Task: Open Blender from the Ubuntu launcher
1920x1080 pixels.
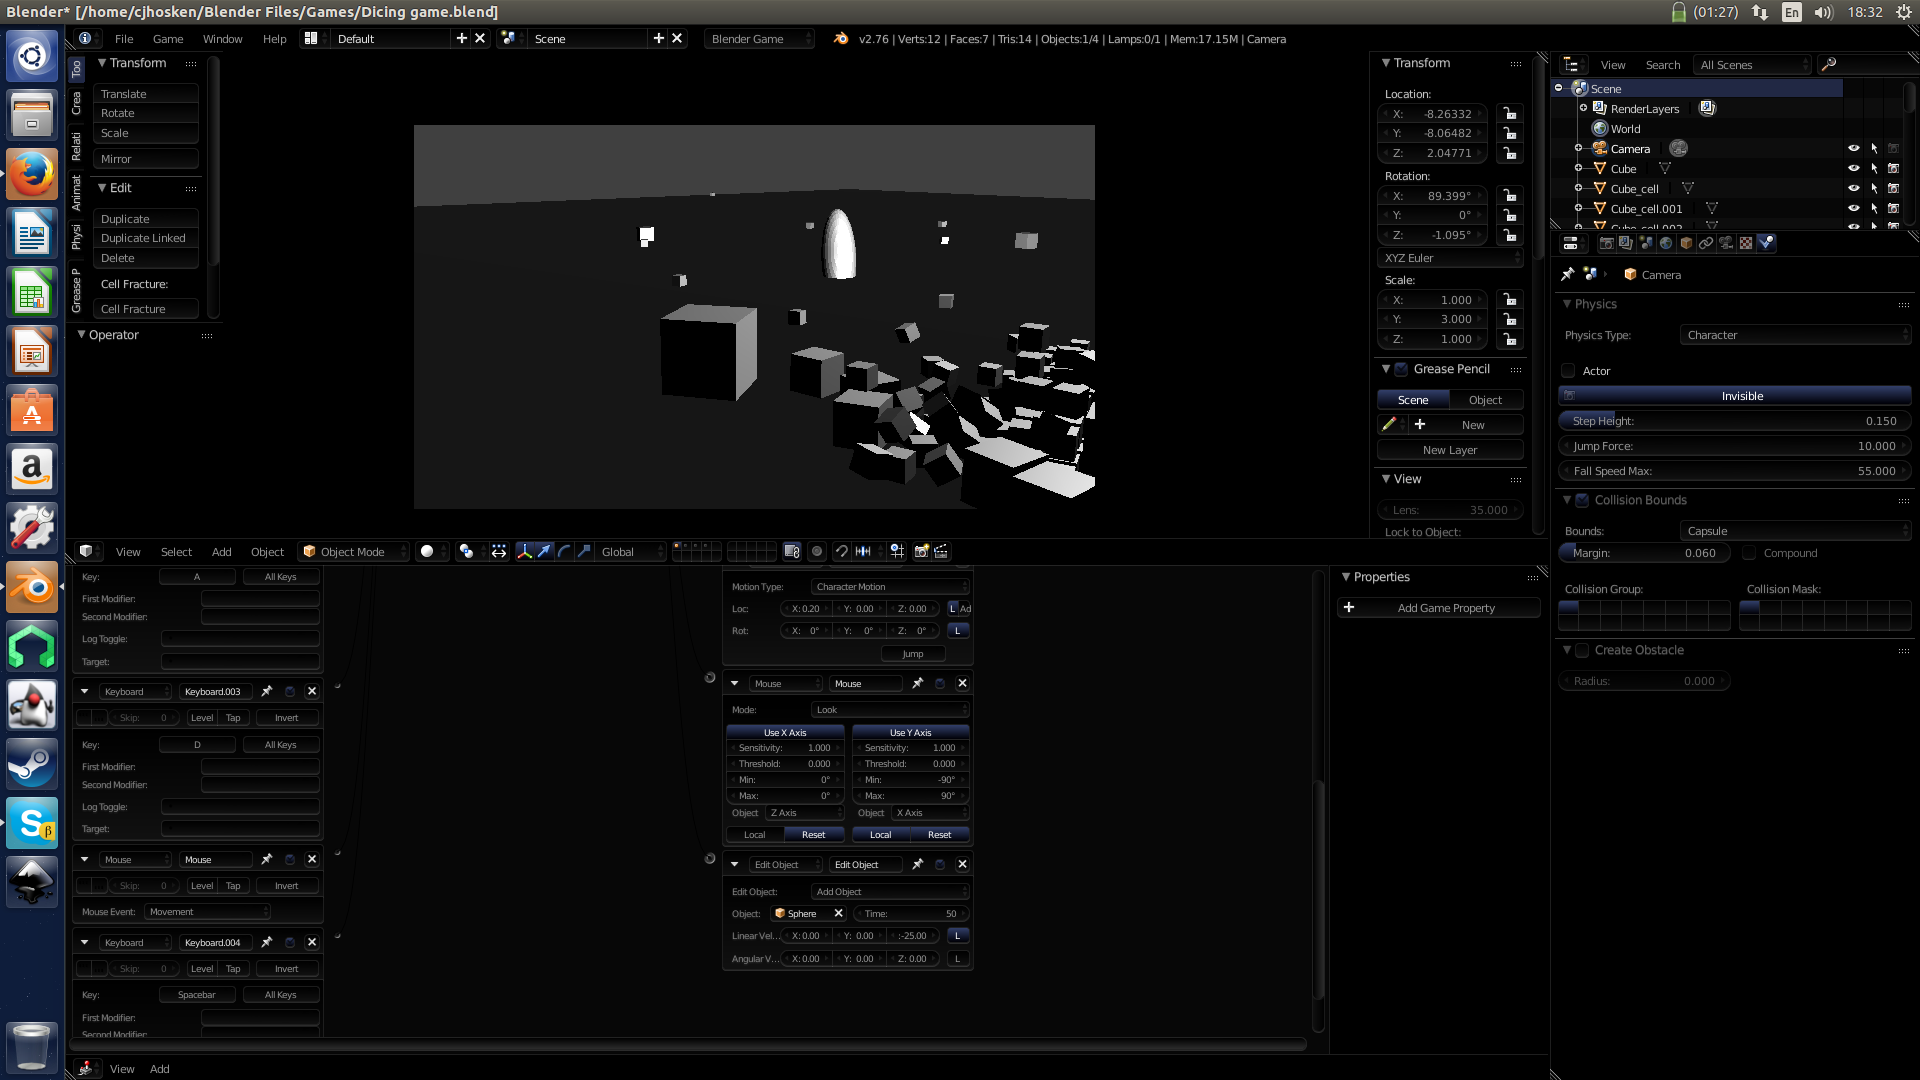Action: [x=32, y=587]
